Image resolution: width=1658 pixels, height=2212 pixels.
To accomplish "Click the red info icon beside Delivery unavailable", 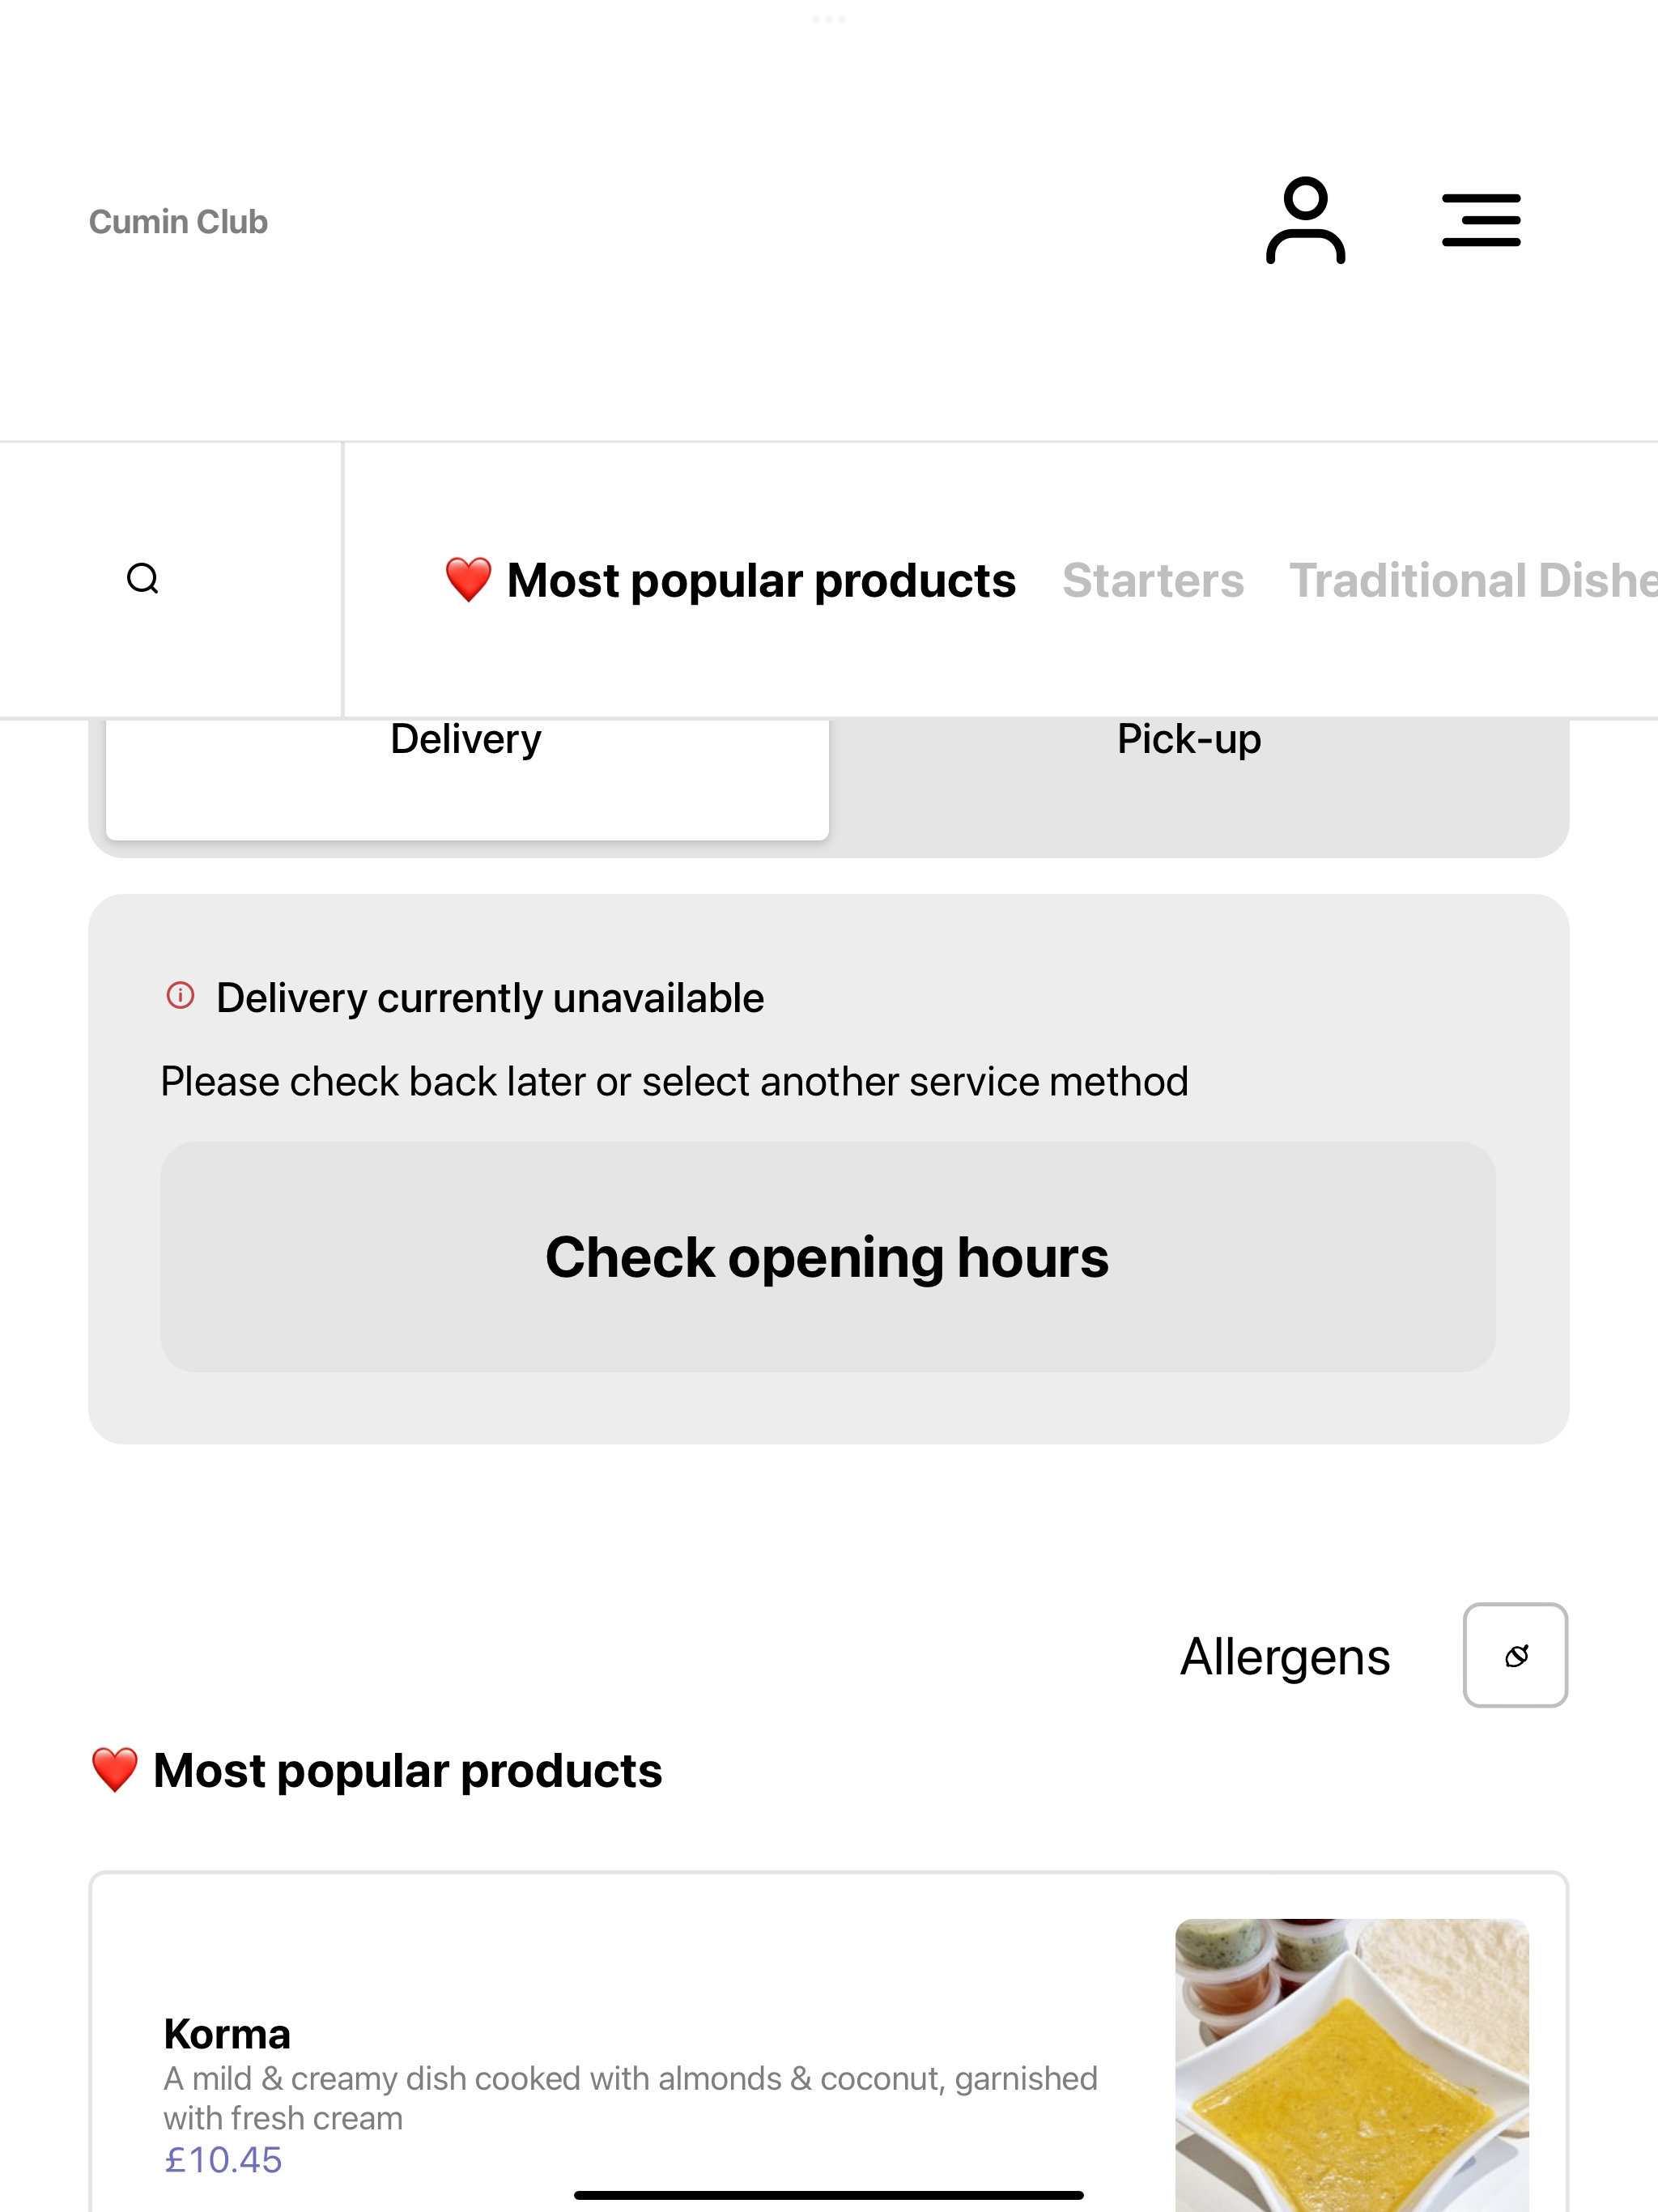I will pos(180,996).
